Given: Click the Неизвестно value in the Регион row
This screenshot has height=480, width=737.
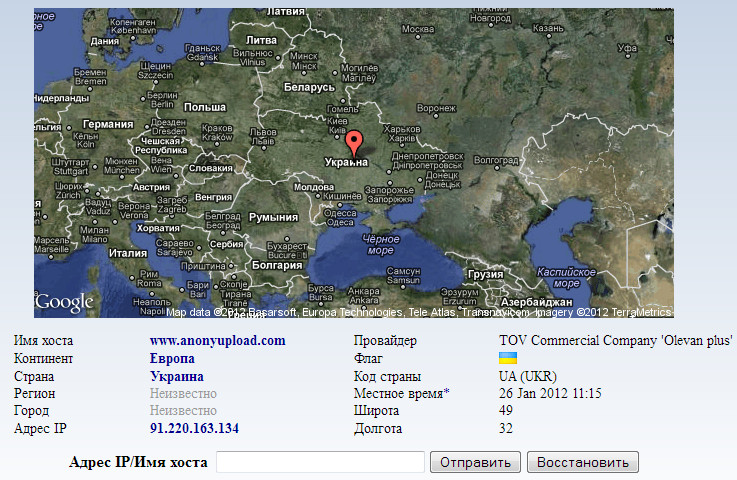Looking at the screenshot, I should point(183,393).
